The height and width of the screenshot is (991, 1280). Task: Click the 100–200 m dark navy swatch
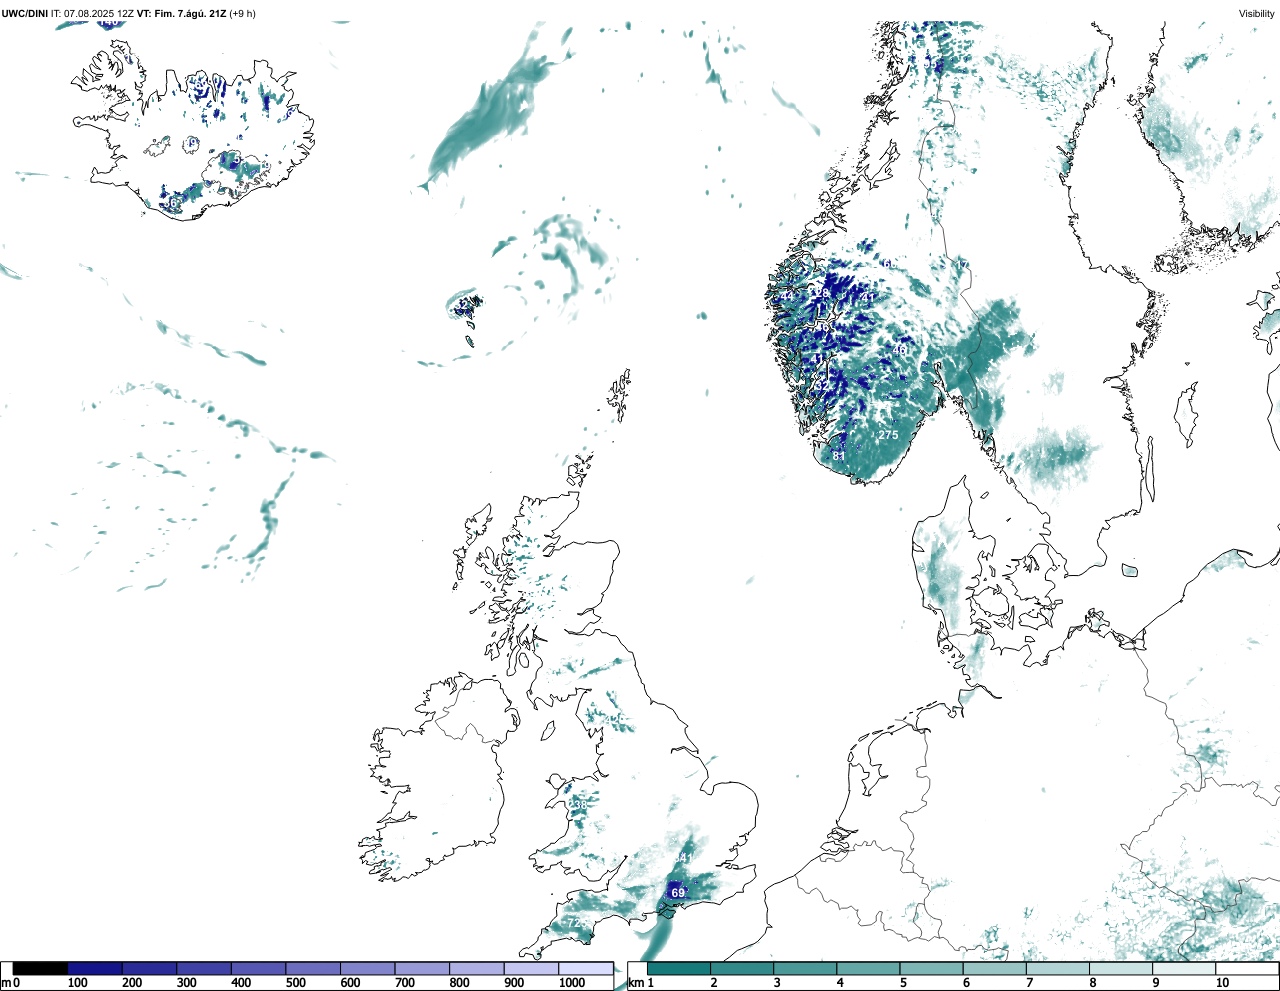pyautogui.click(x=95, y=969)
